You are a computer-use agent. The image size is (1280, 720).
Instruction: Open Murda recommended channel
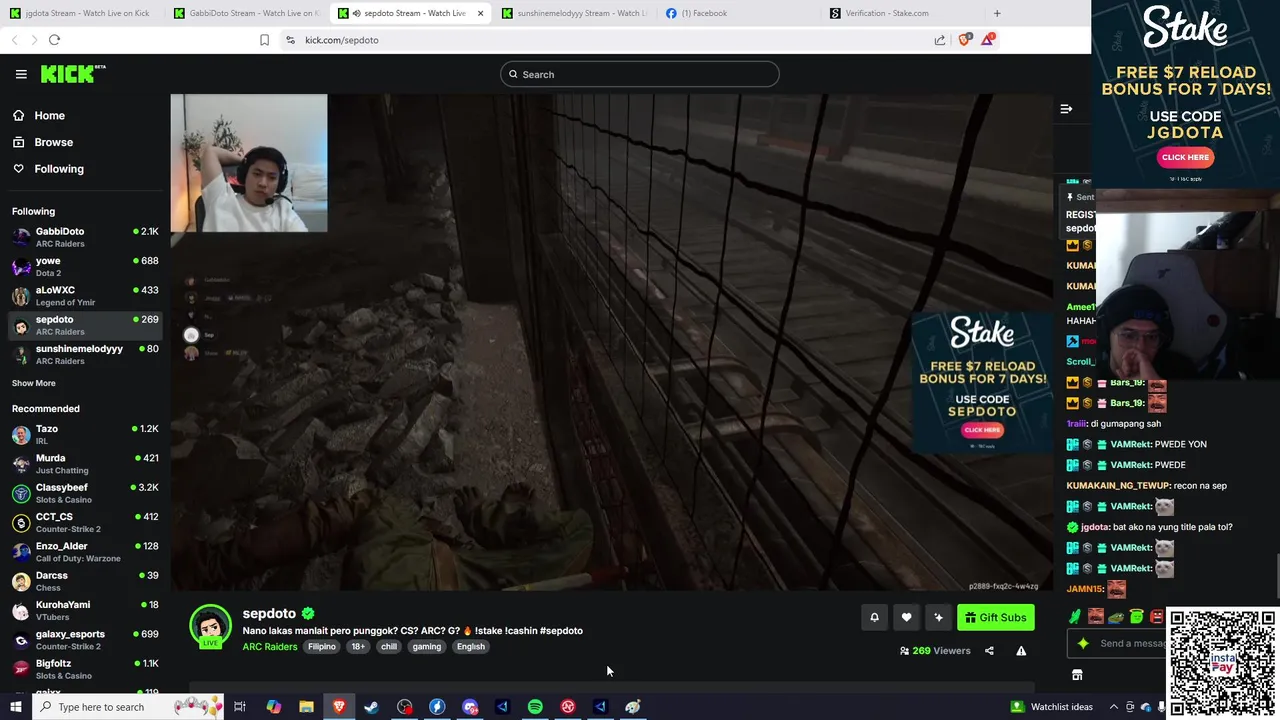tap(85, 464)
